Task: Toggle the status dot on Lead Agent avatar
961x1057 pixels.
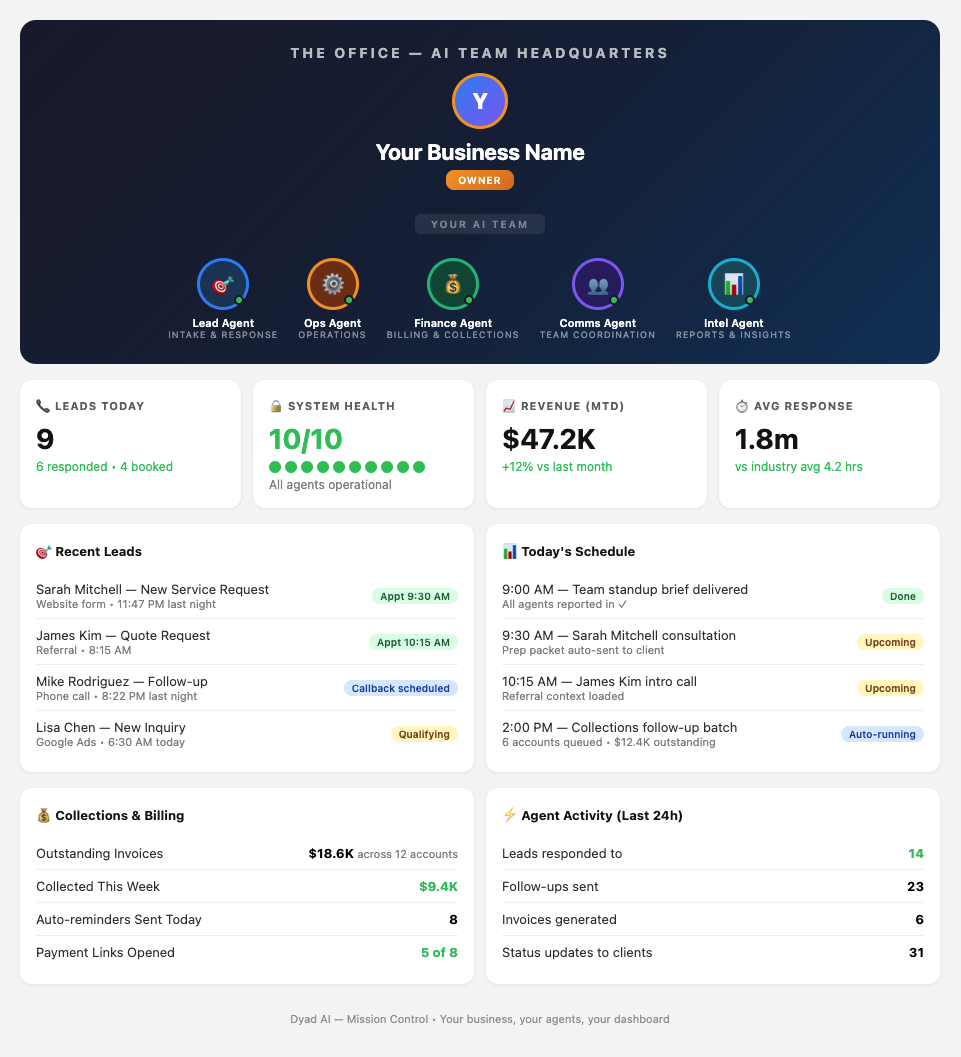Action: [240, 299]
